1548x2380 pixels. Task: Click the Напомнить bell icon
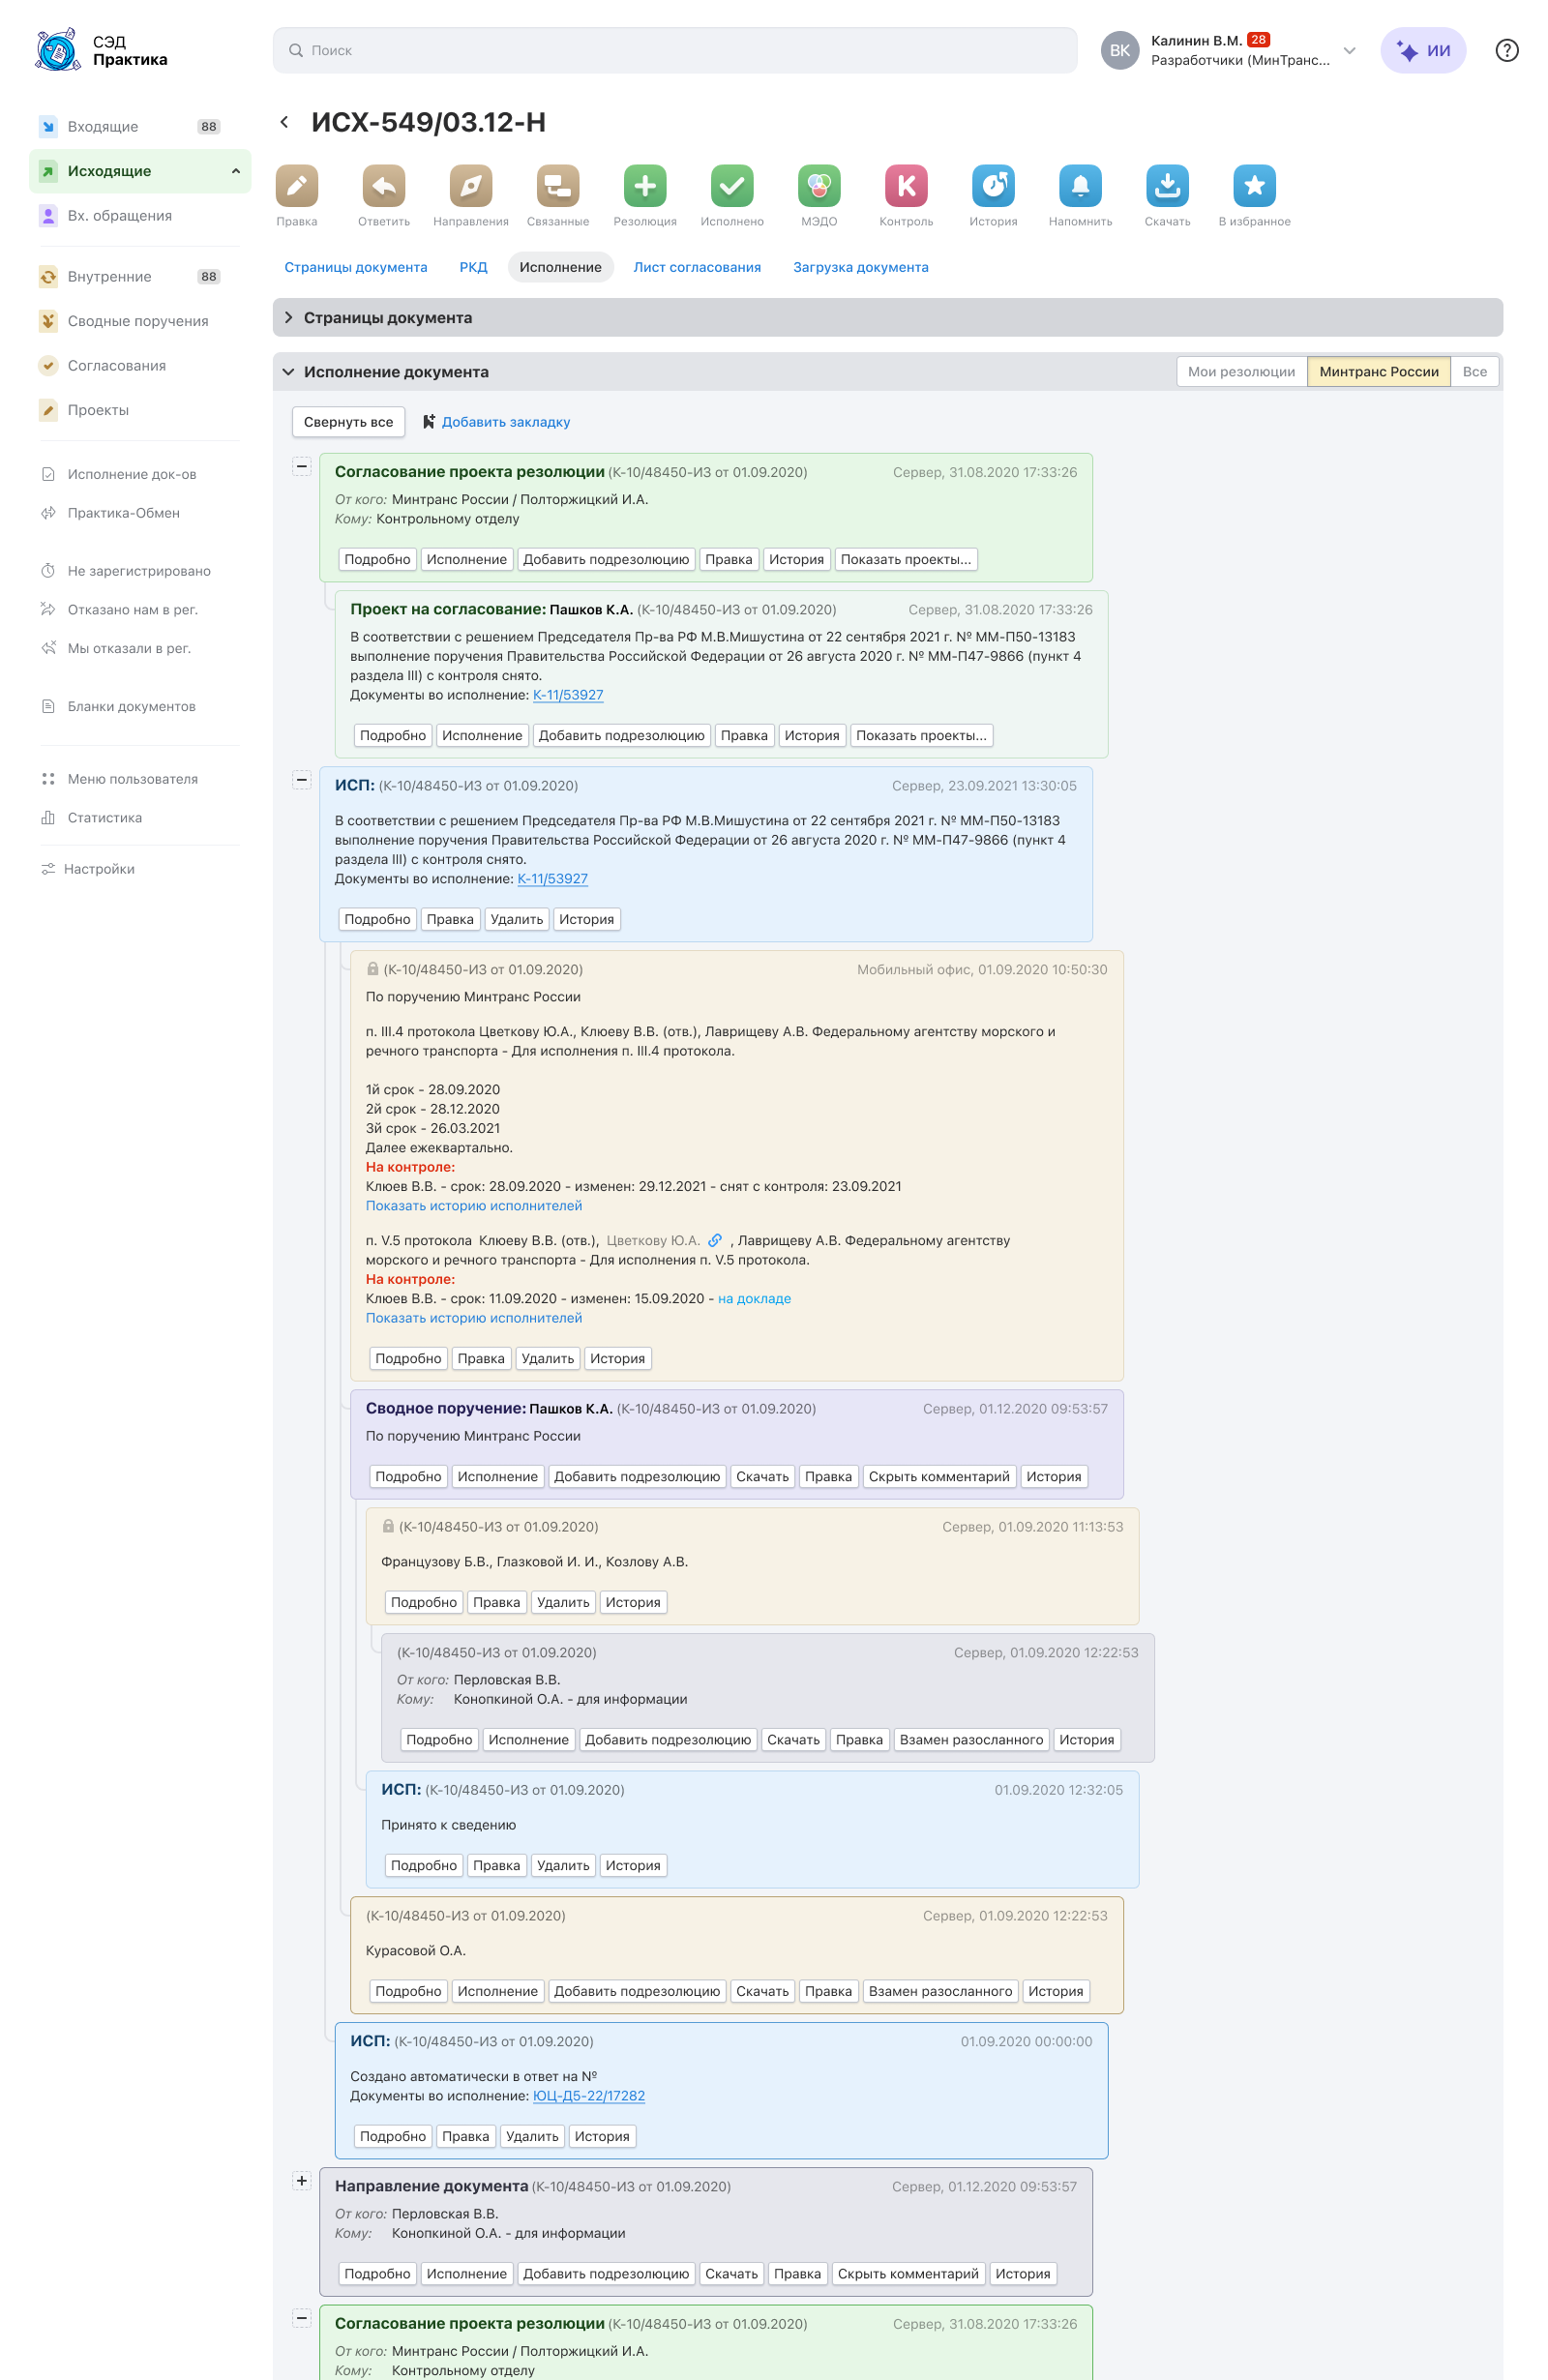pyautogui.click(x=1080, y=186)
